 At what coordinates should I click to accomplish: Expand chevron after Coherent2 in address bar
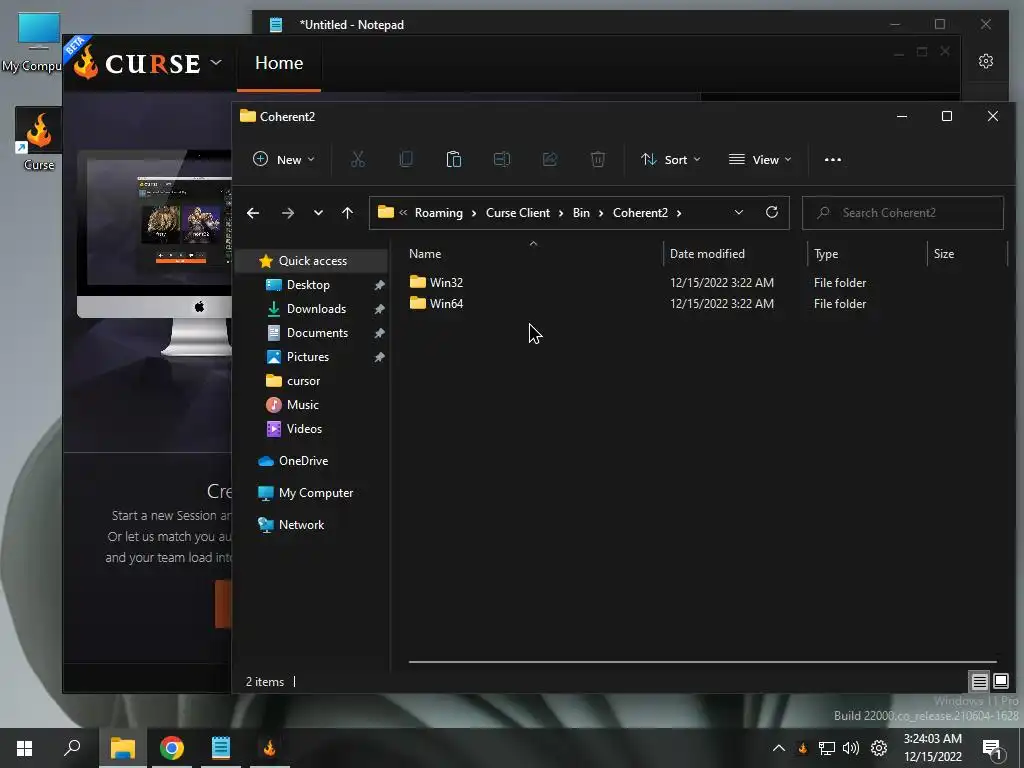pyautogui.click(x=679, y=213)
